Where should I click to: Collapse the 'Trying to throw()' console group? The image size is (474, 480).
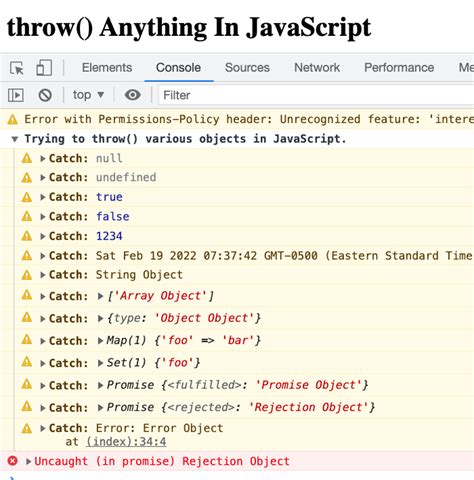[14, 139]
